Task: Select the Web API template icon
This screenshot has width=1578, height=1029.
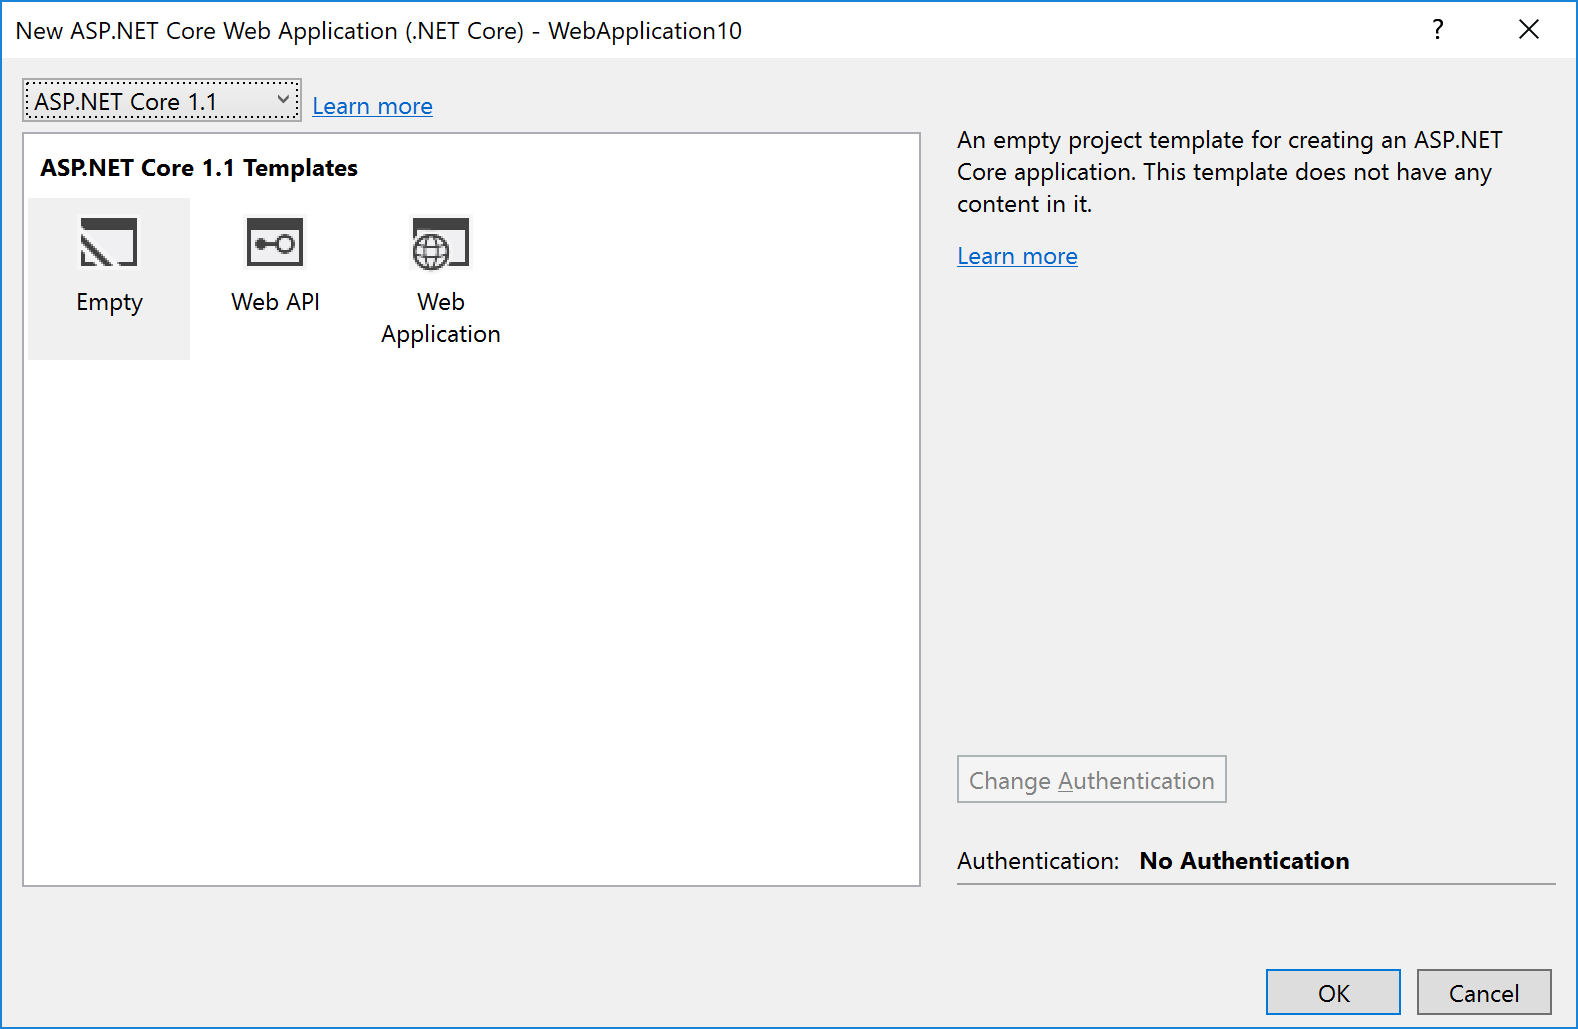Action: click(275, 243)
